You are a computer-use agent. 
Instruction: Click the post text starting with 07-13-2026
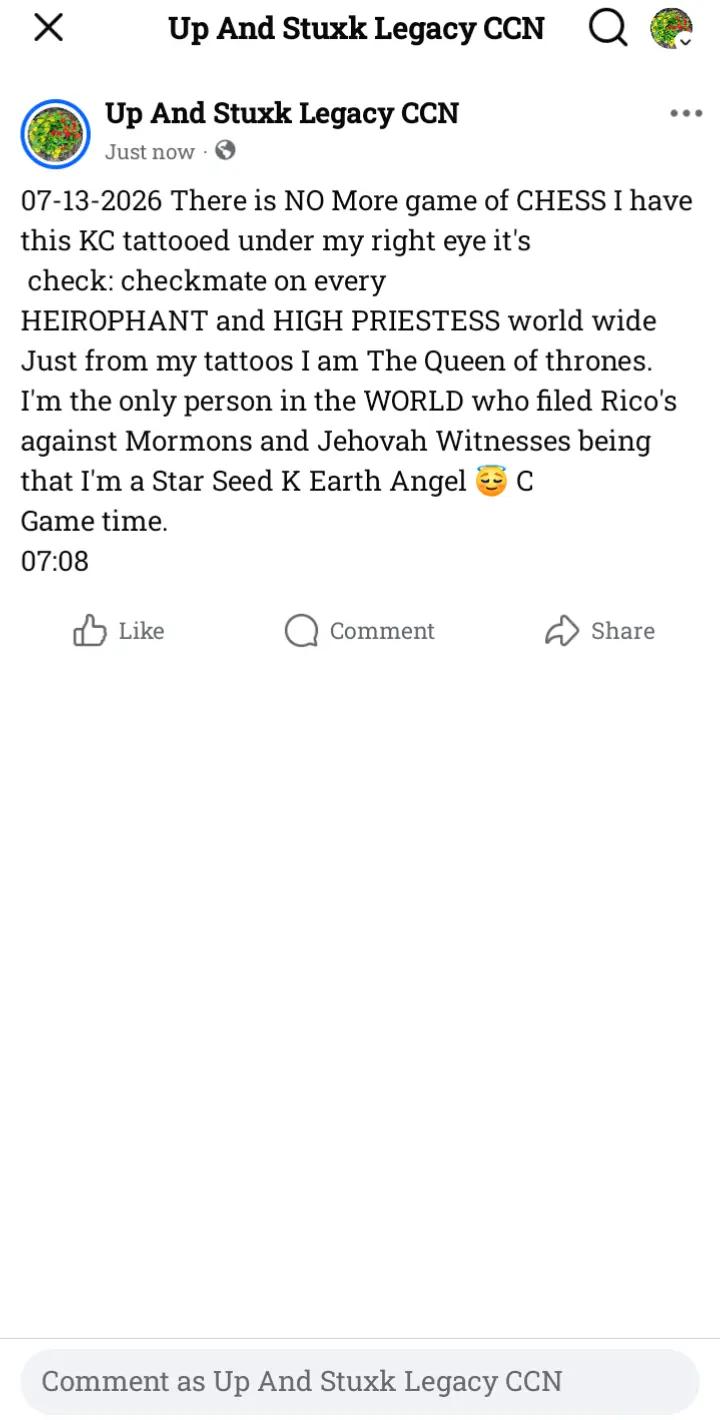point(357,381)
